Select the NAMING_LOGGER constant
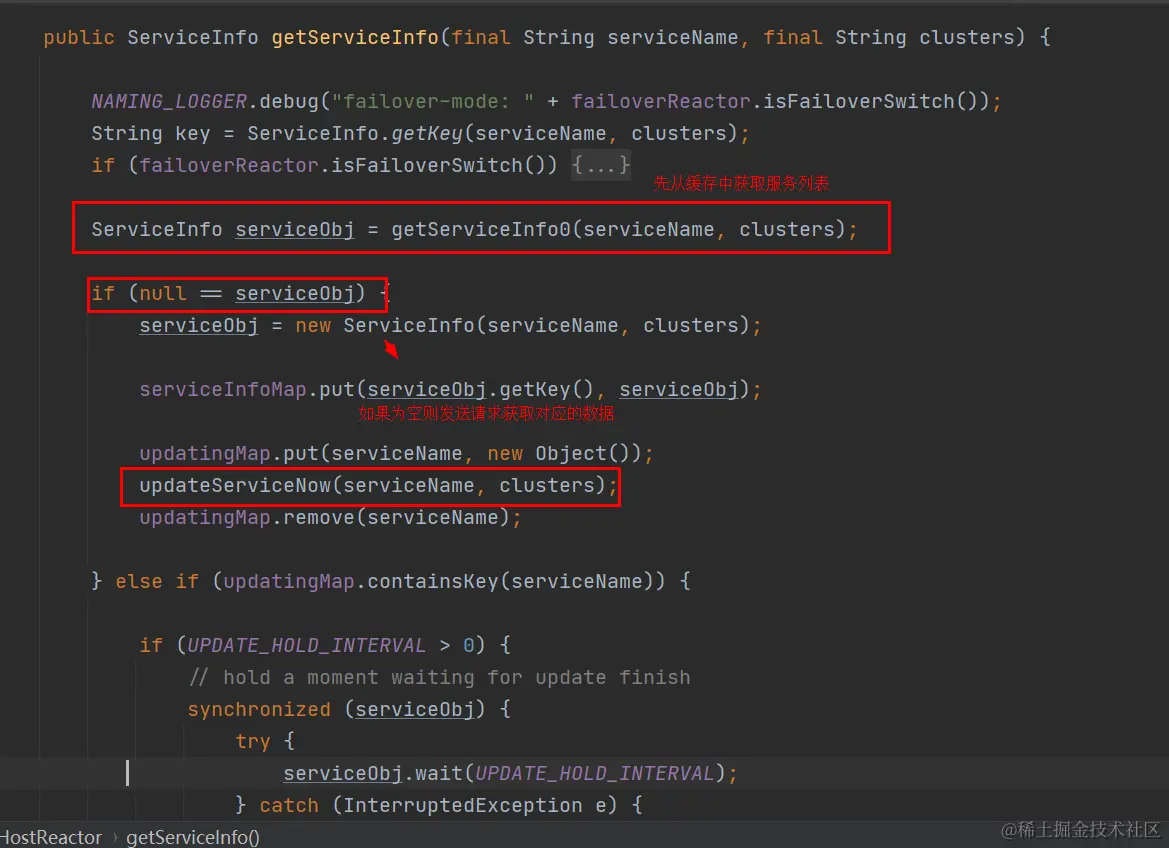The height and width of the screenshot is (848, 1169). point(168,101)
